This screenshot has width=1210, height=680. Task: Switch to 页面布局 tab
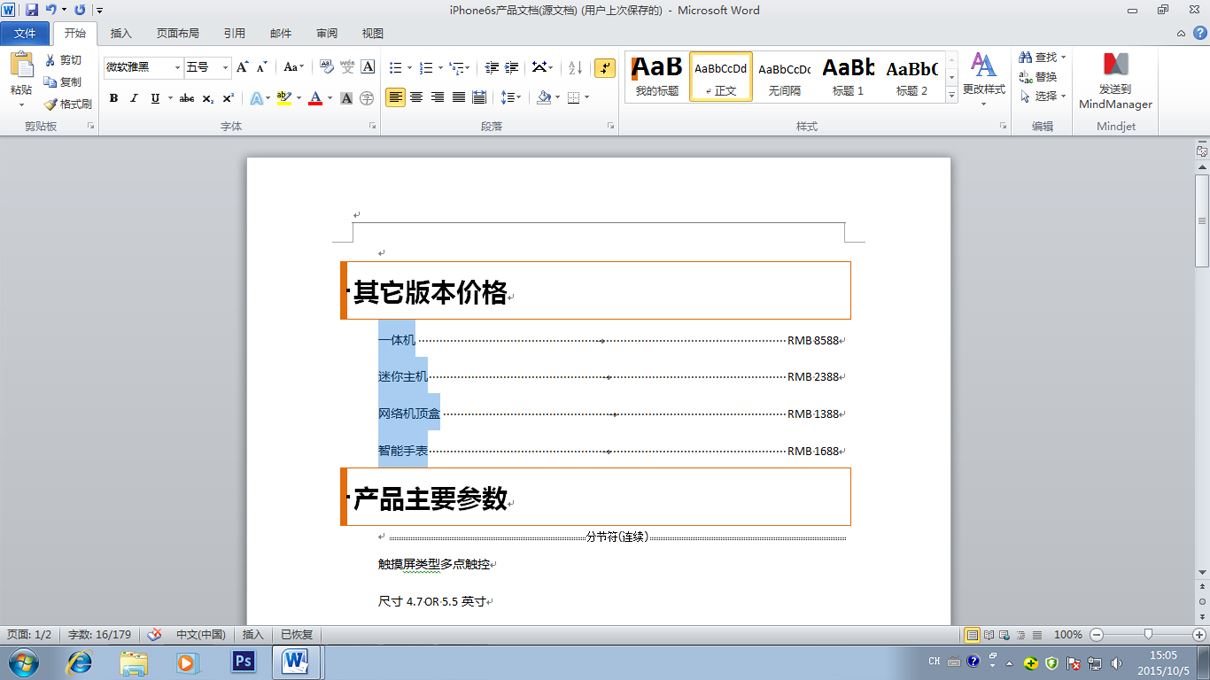[x=178, y=33]
